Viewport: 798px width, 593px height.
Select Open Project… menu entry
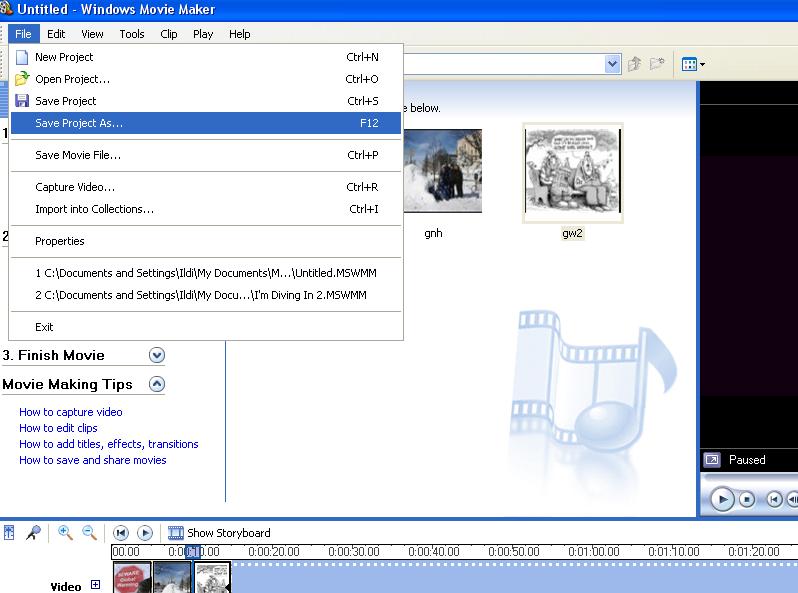pyautogui.click(x=206, y=79)
